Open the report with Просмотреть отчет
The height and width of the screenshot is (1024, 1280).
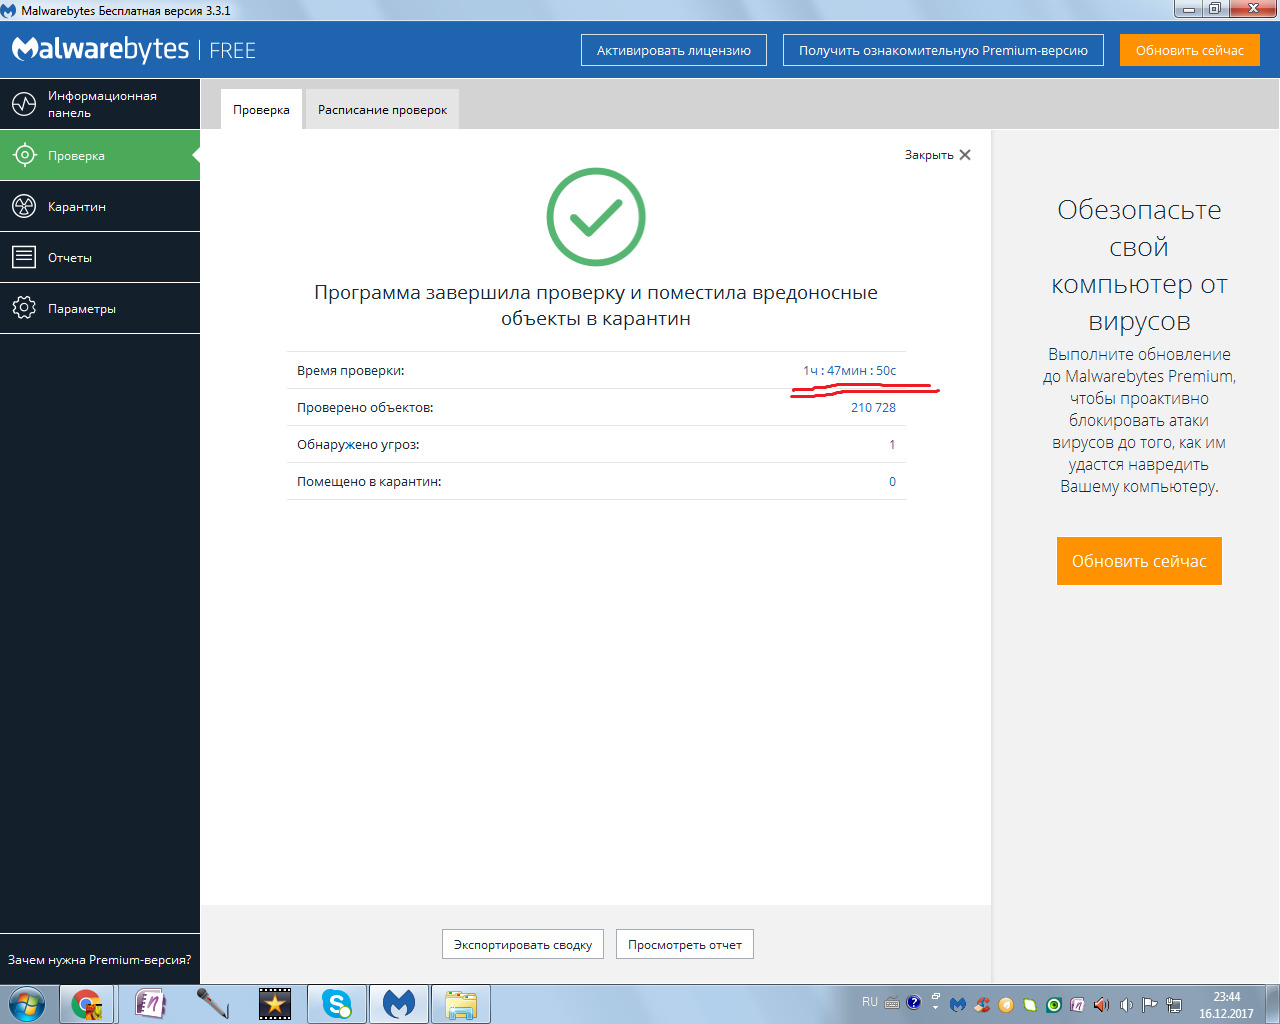click(x=684, y=944)
